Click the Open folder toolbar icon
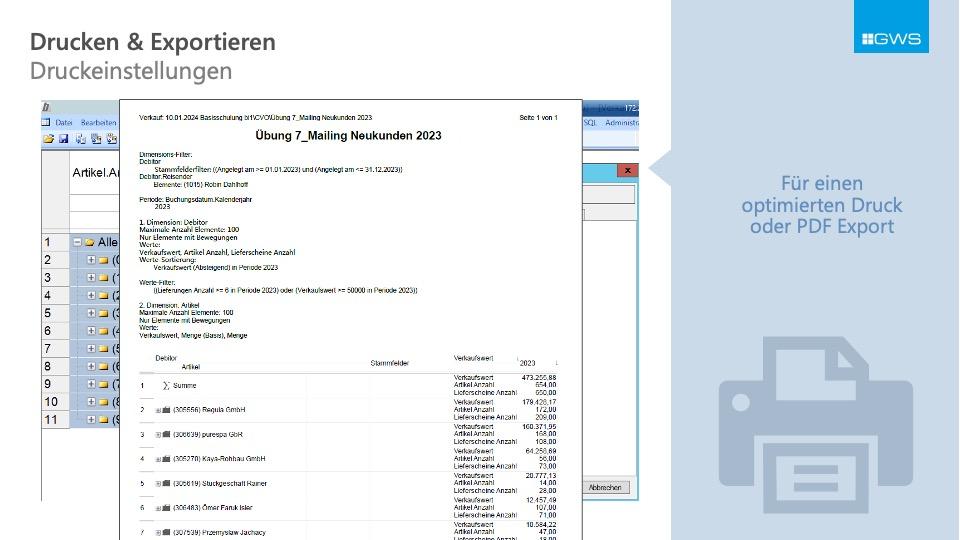This screenshot has width=960, height=540. coord(48,139)
